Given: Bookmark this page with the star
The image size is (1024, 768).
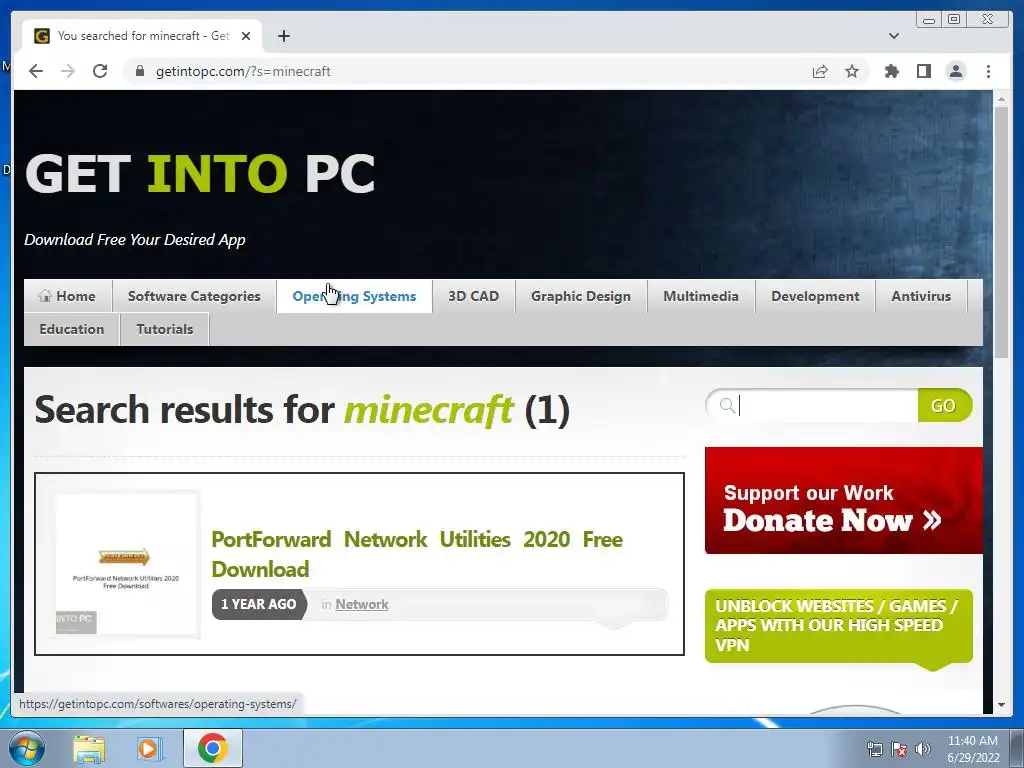Looking at the screenshot, I should pos(852,71).
